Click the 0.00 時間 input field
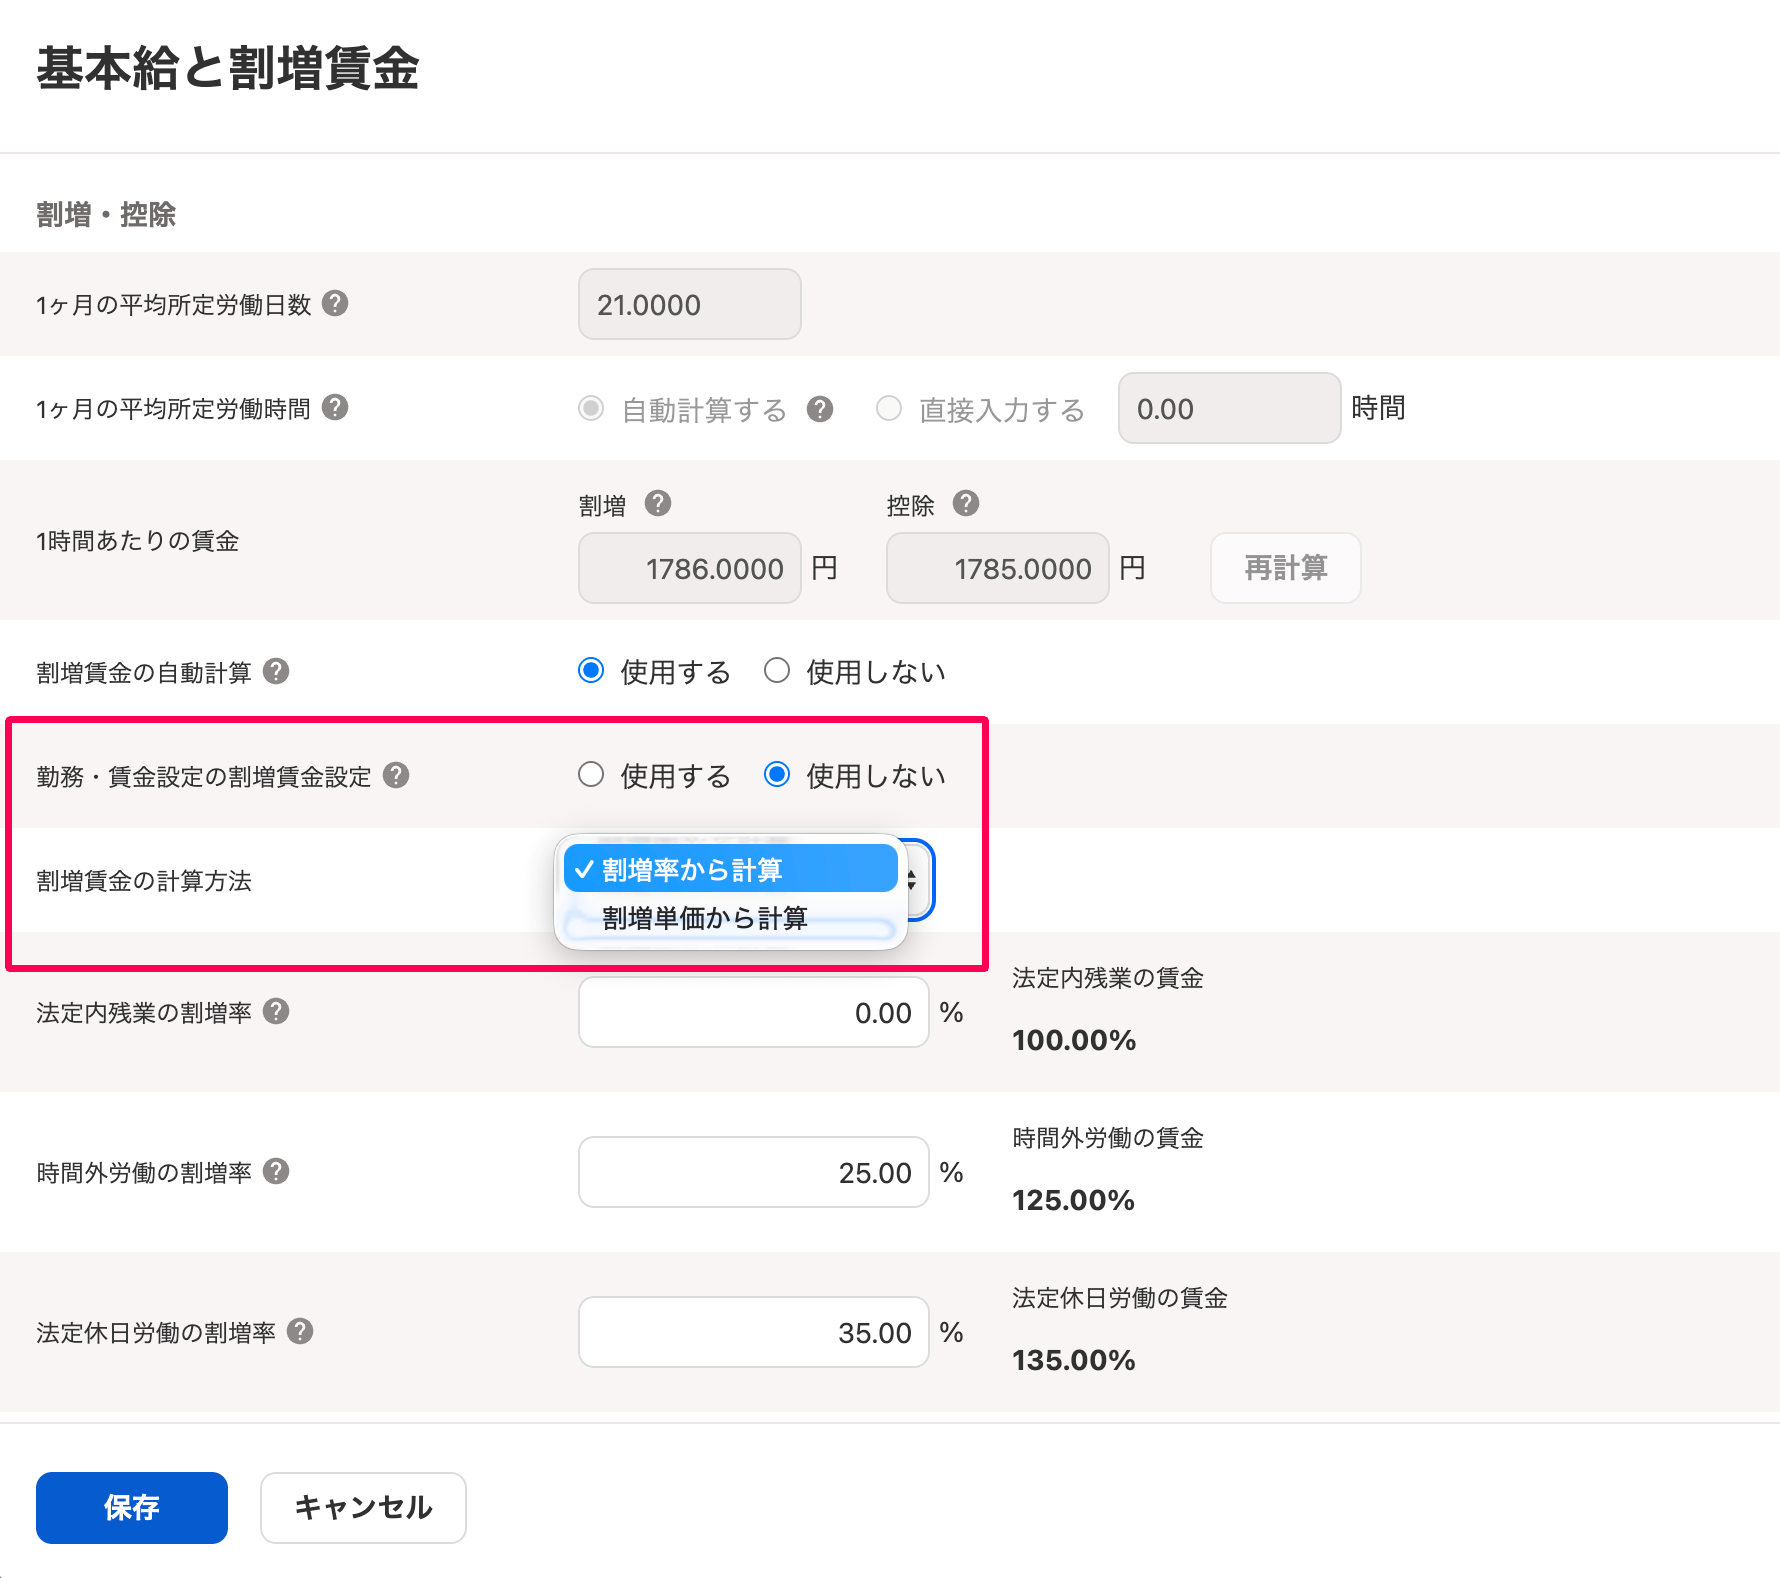This screenshot has height=1578, width=1780. [x=1230, y=408]
